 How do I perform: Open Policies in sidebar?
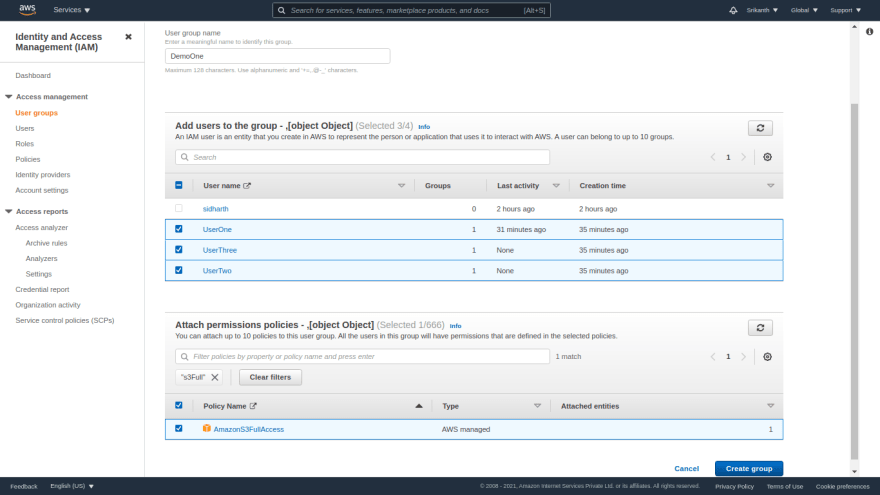[28, 159]
